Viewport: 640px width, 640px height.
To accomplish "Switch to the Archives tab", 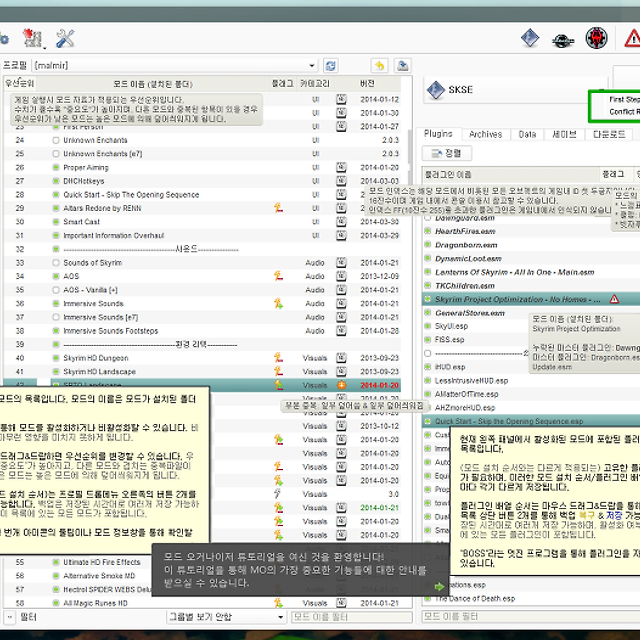I will coord(485,134).
